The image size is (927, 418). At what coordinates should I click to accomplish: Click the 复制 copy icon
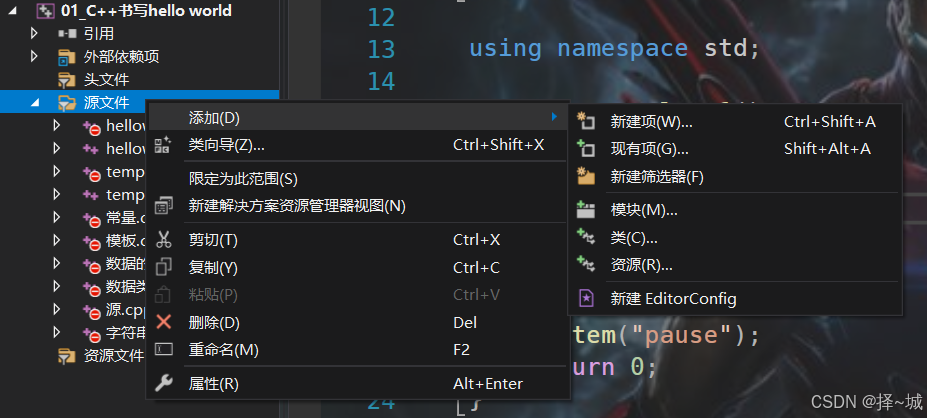click(163, 267)
